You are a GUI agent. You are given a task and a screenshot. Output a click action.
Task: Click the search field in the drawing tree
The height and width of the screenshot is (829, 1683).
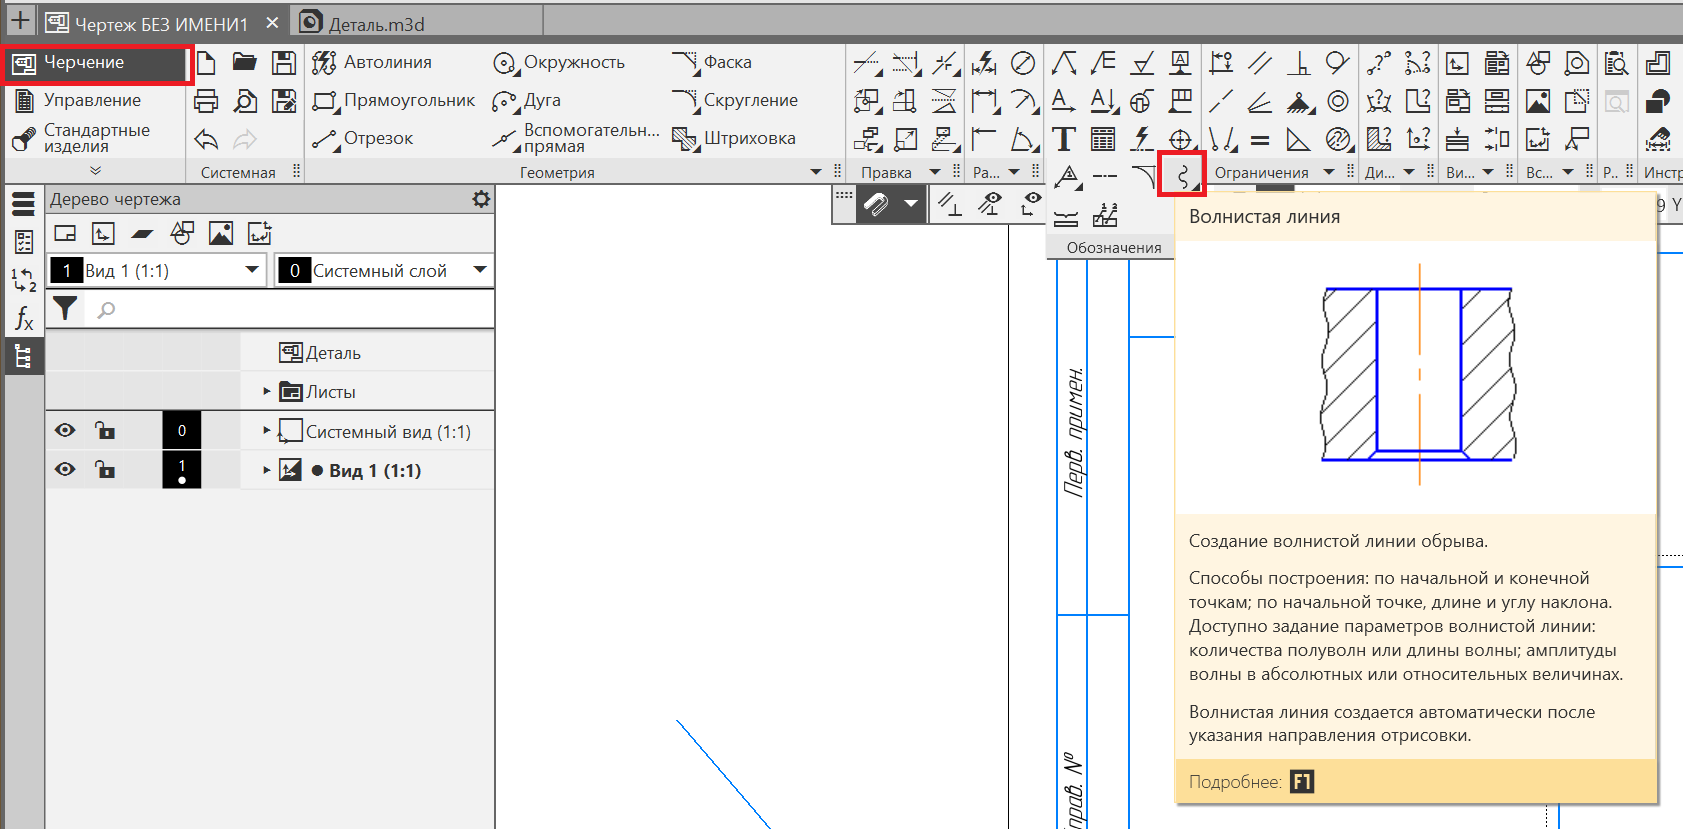coord(290,309)
